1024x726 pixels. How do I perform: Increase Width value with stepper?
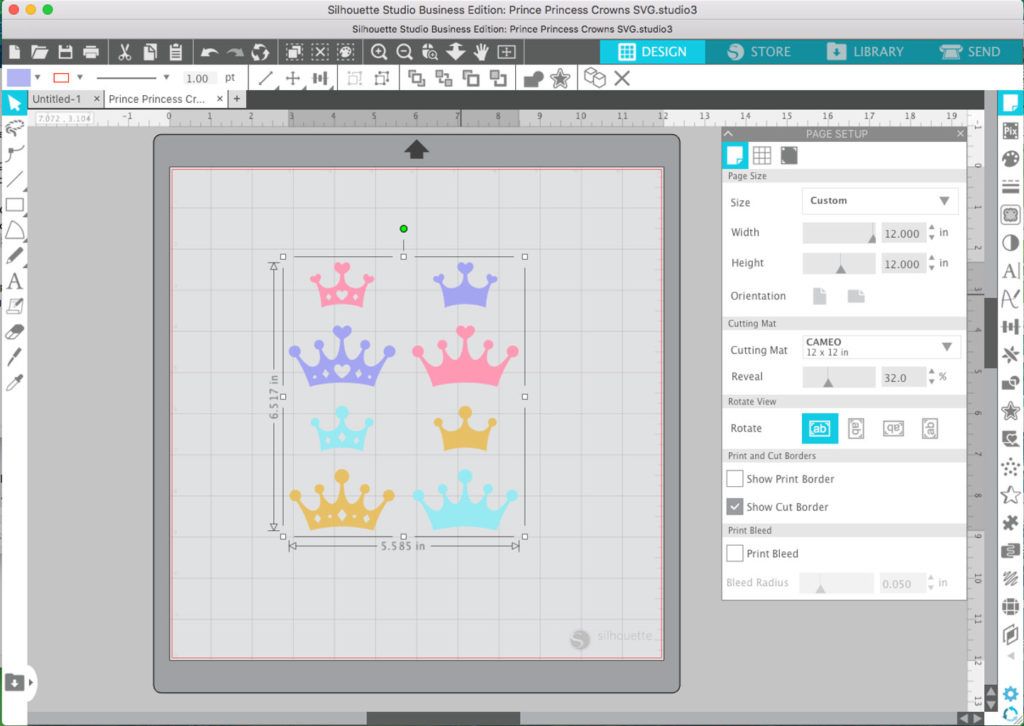point(932,229)
